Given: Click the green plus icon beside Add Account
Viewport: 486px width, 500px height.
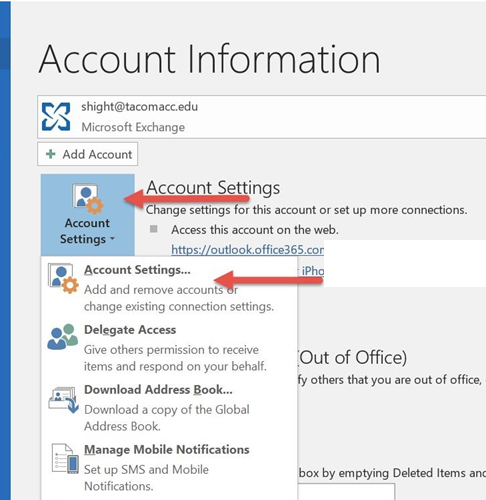Looking at the screenshot, I should tap(51, 154).
